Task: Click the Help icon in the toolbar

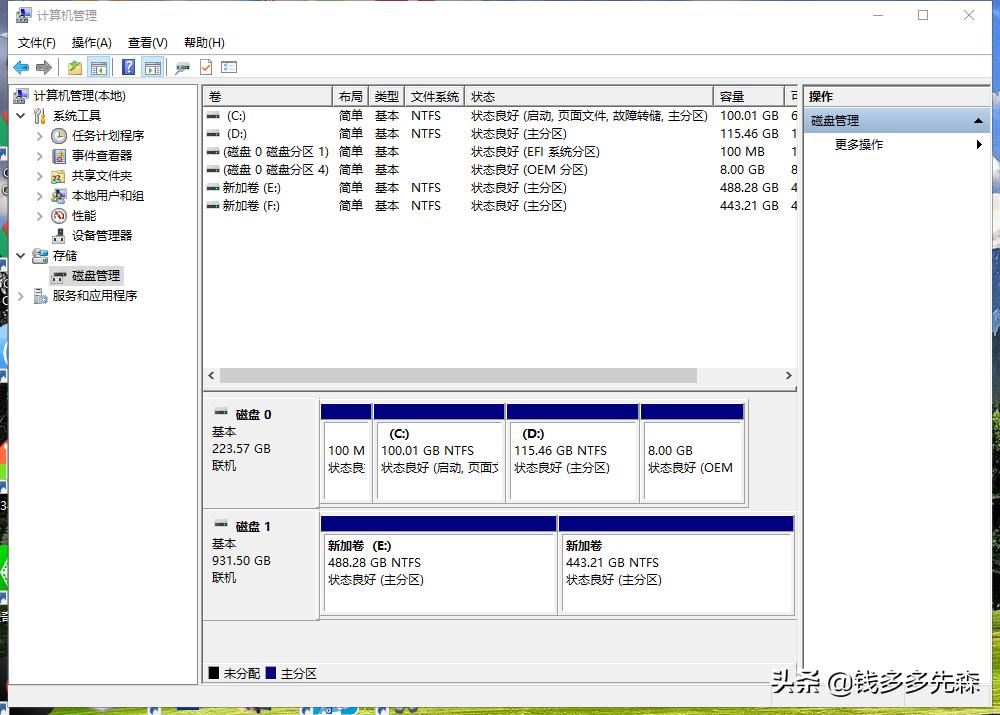Action: click(127, 67)
